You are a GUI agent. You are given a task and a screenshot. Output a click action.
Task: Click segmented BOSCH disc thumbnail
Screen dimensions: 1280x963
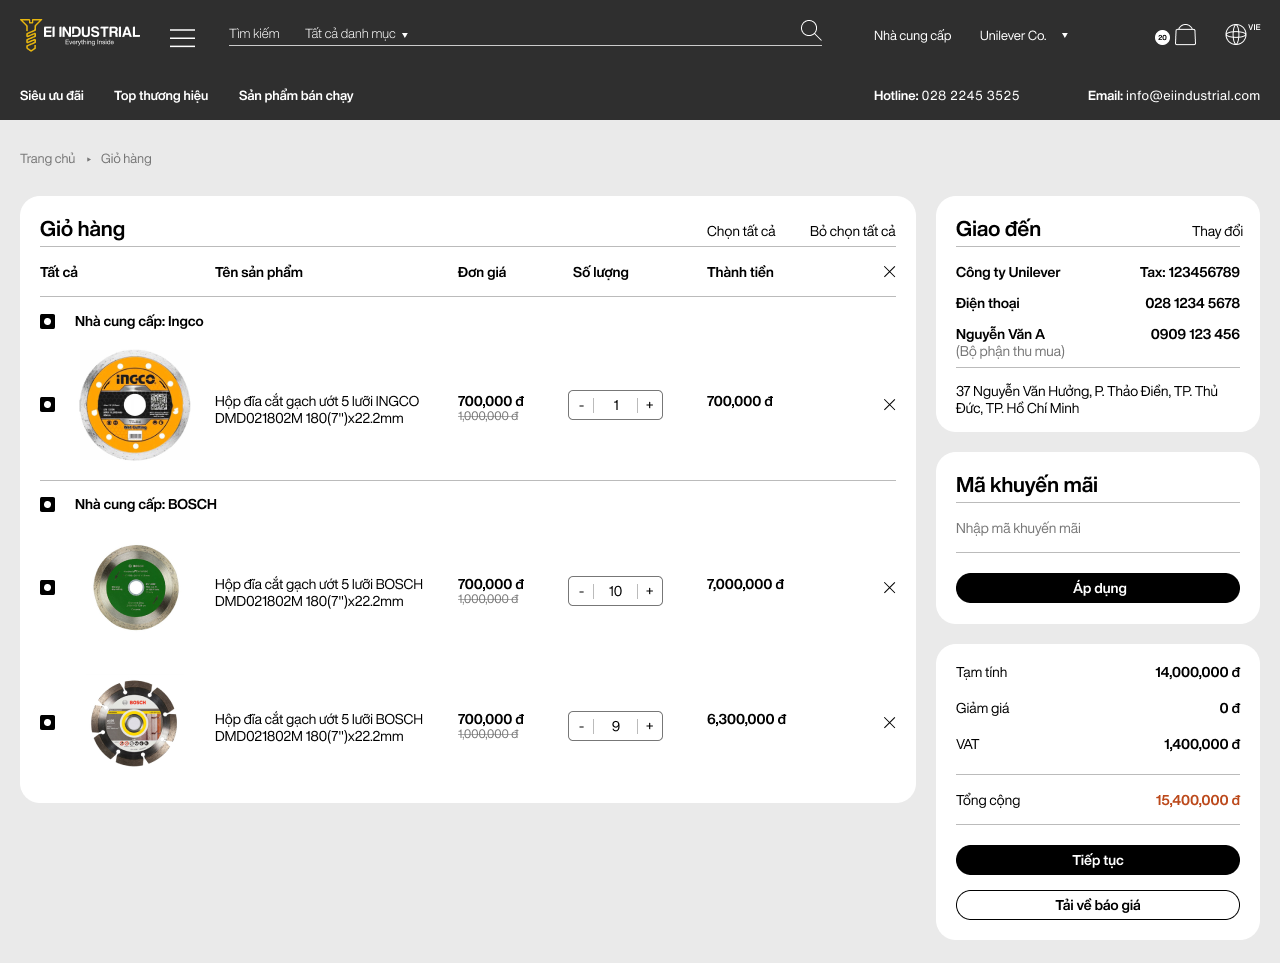tap(134, 723)
